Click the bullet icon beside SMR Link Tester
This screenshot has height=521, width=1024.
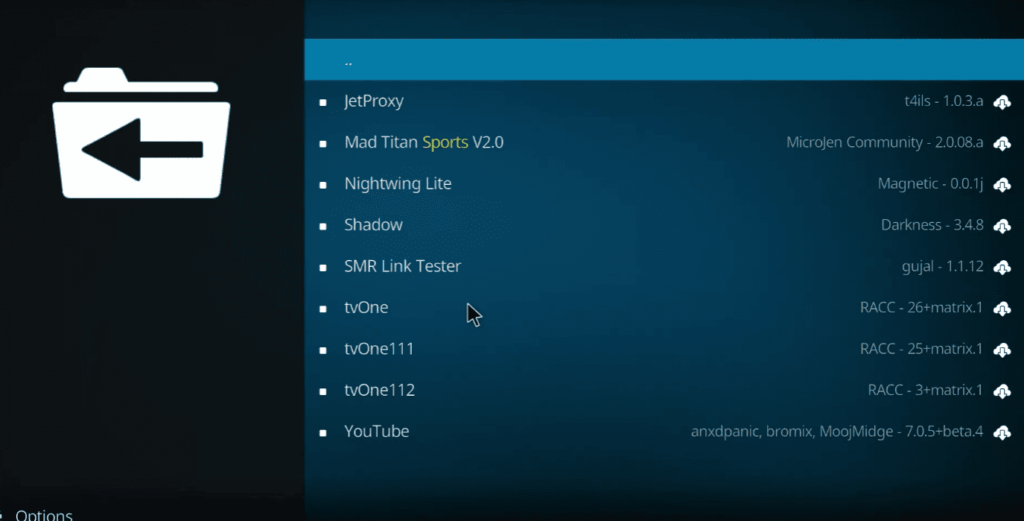tap(323, 268)
